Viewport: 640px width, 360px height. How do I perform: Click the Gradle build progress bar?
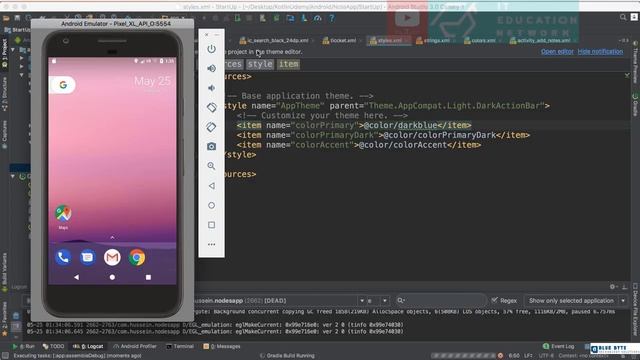[x=463, y=356]
